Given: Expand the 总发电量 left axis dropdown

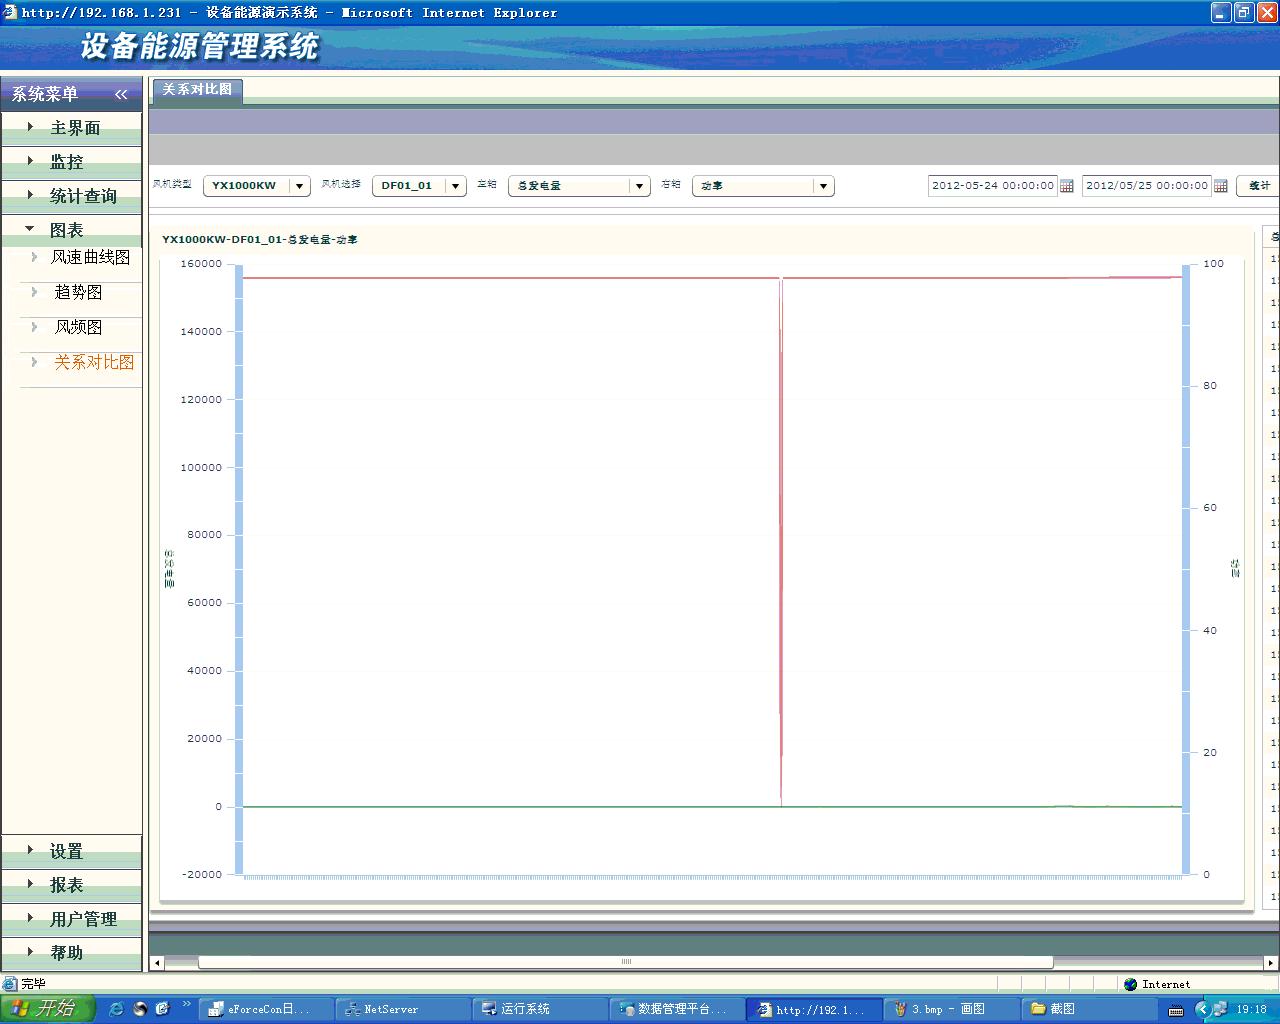Looking at the screenshot, I should [639, 186].
